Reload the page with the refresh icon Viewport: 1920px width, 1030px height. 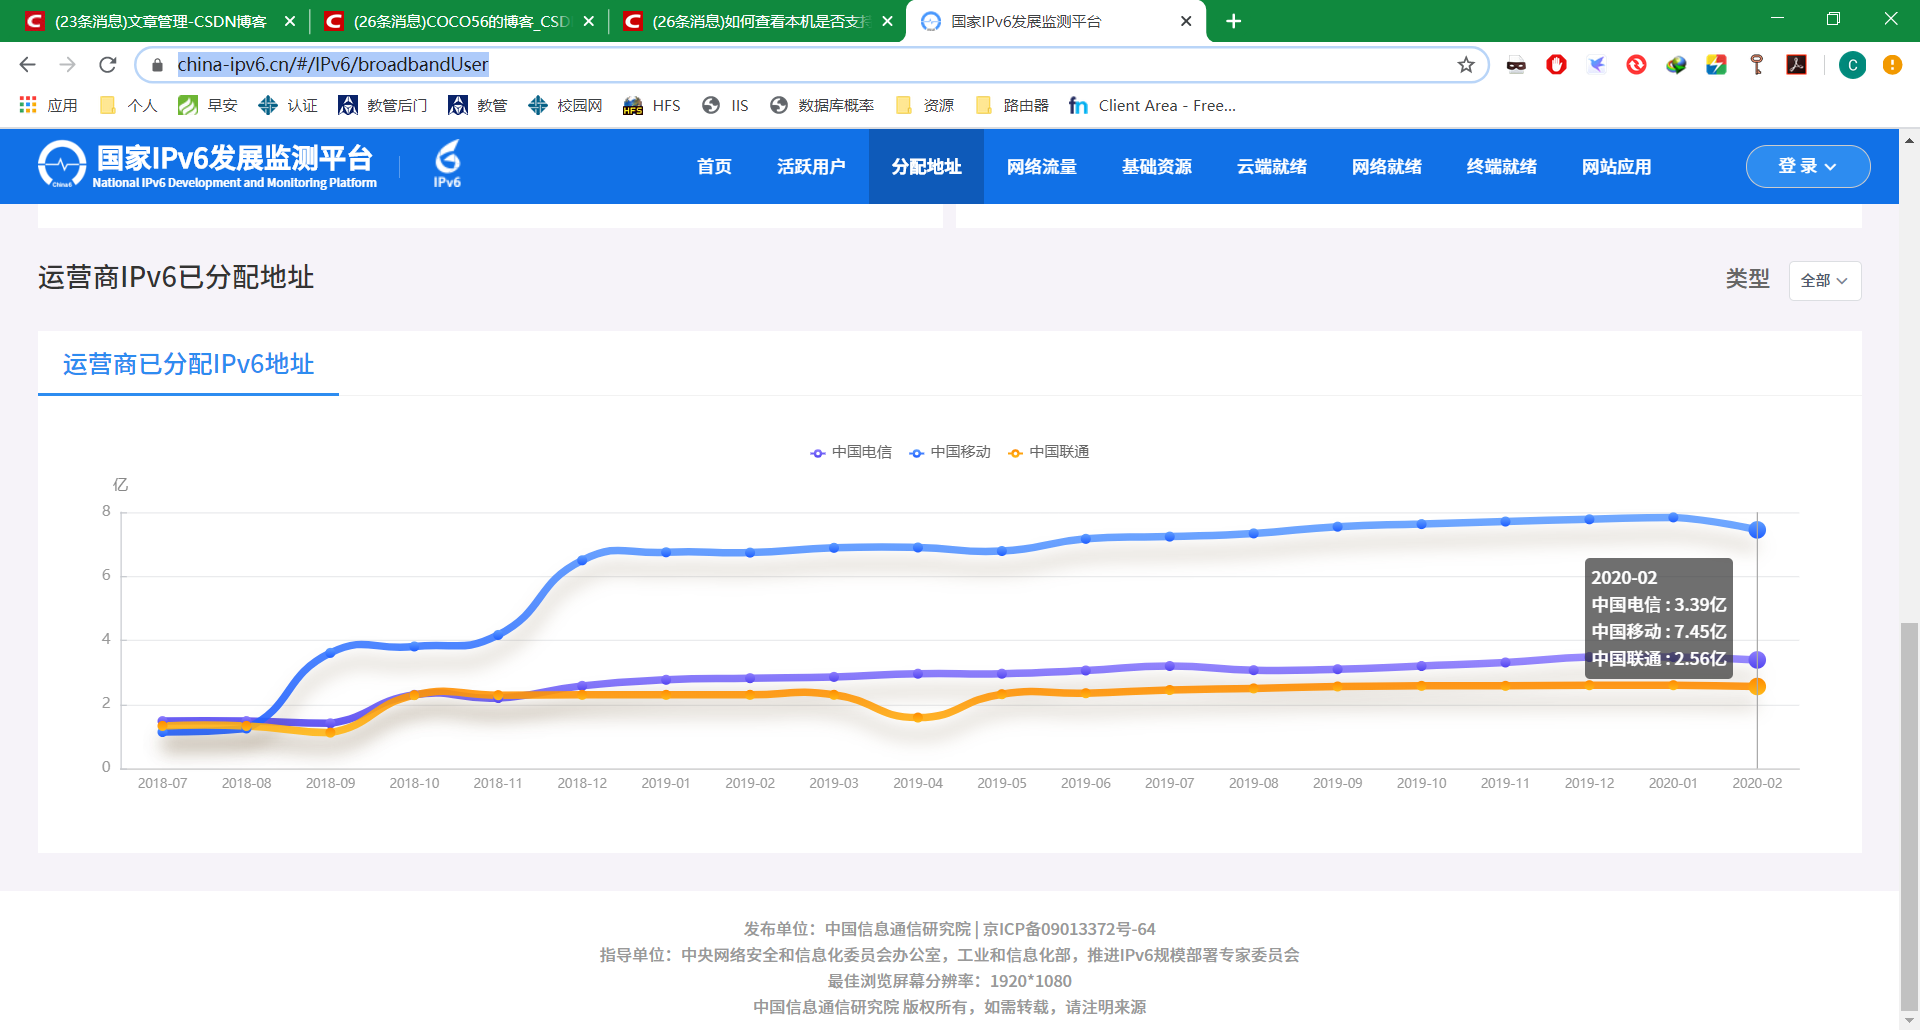[x=108, y=65]
